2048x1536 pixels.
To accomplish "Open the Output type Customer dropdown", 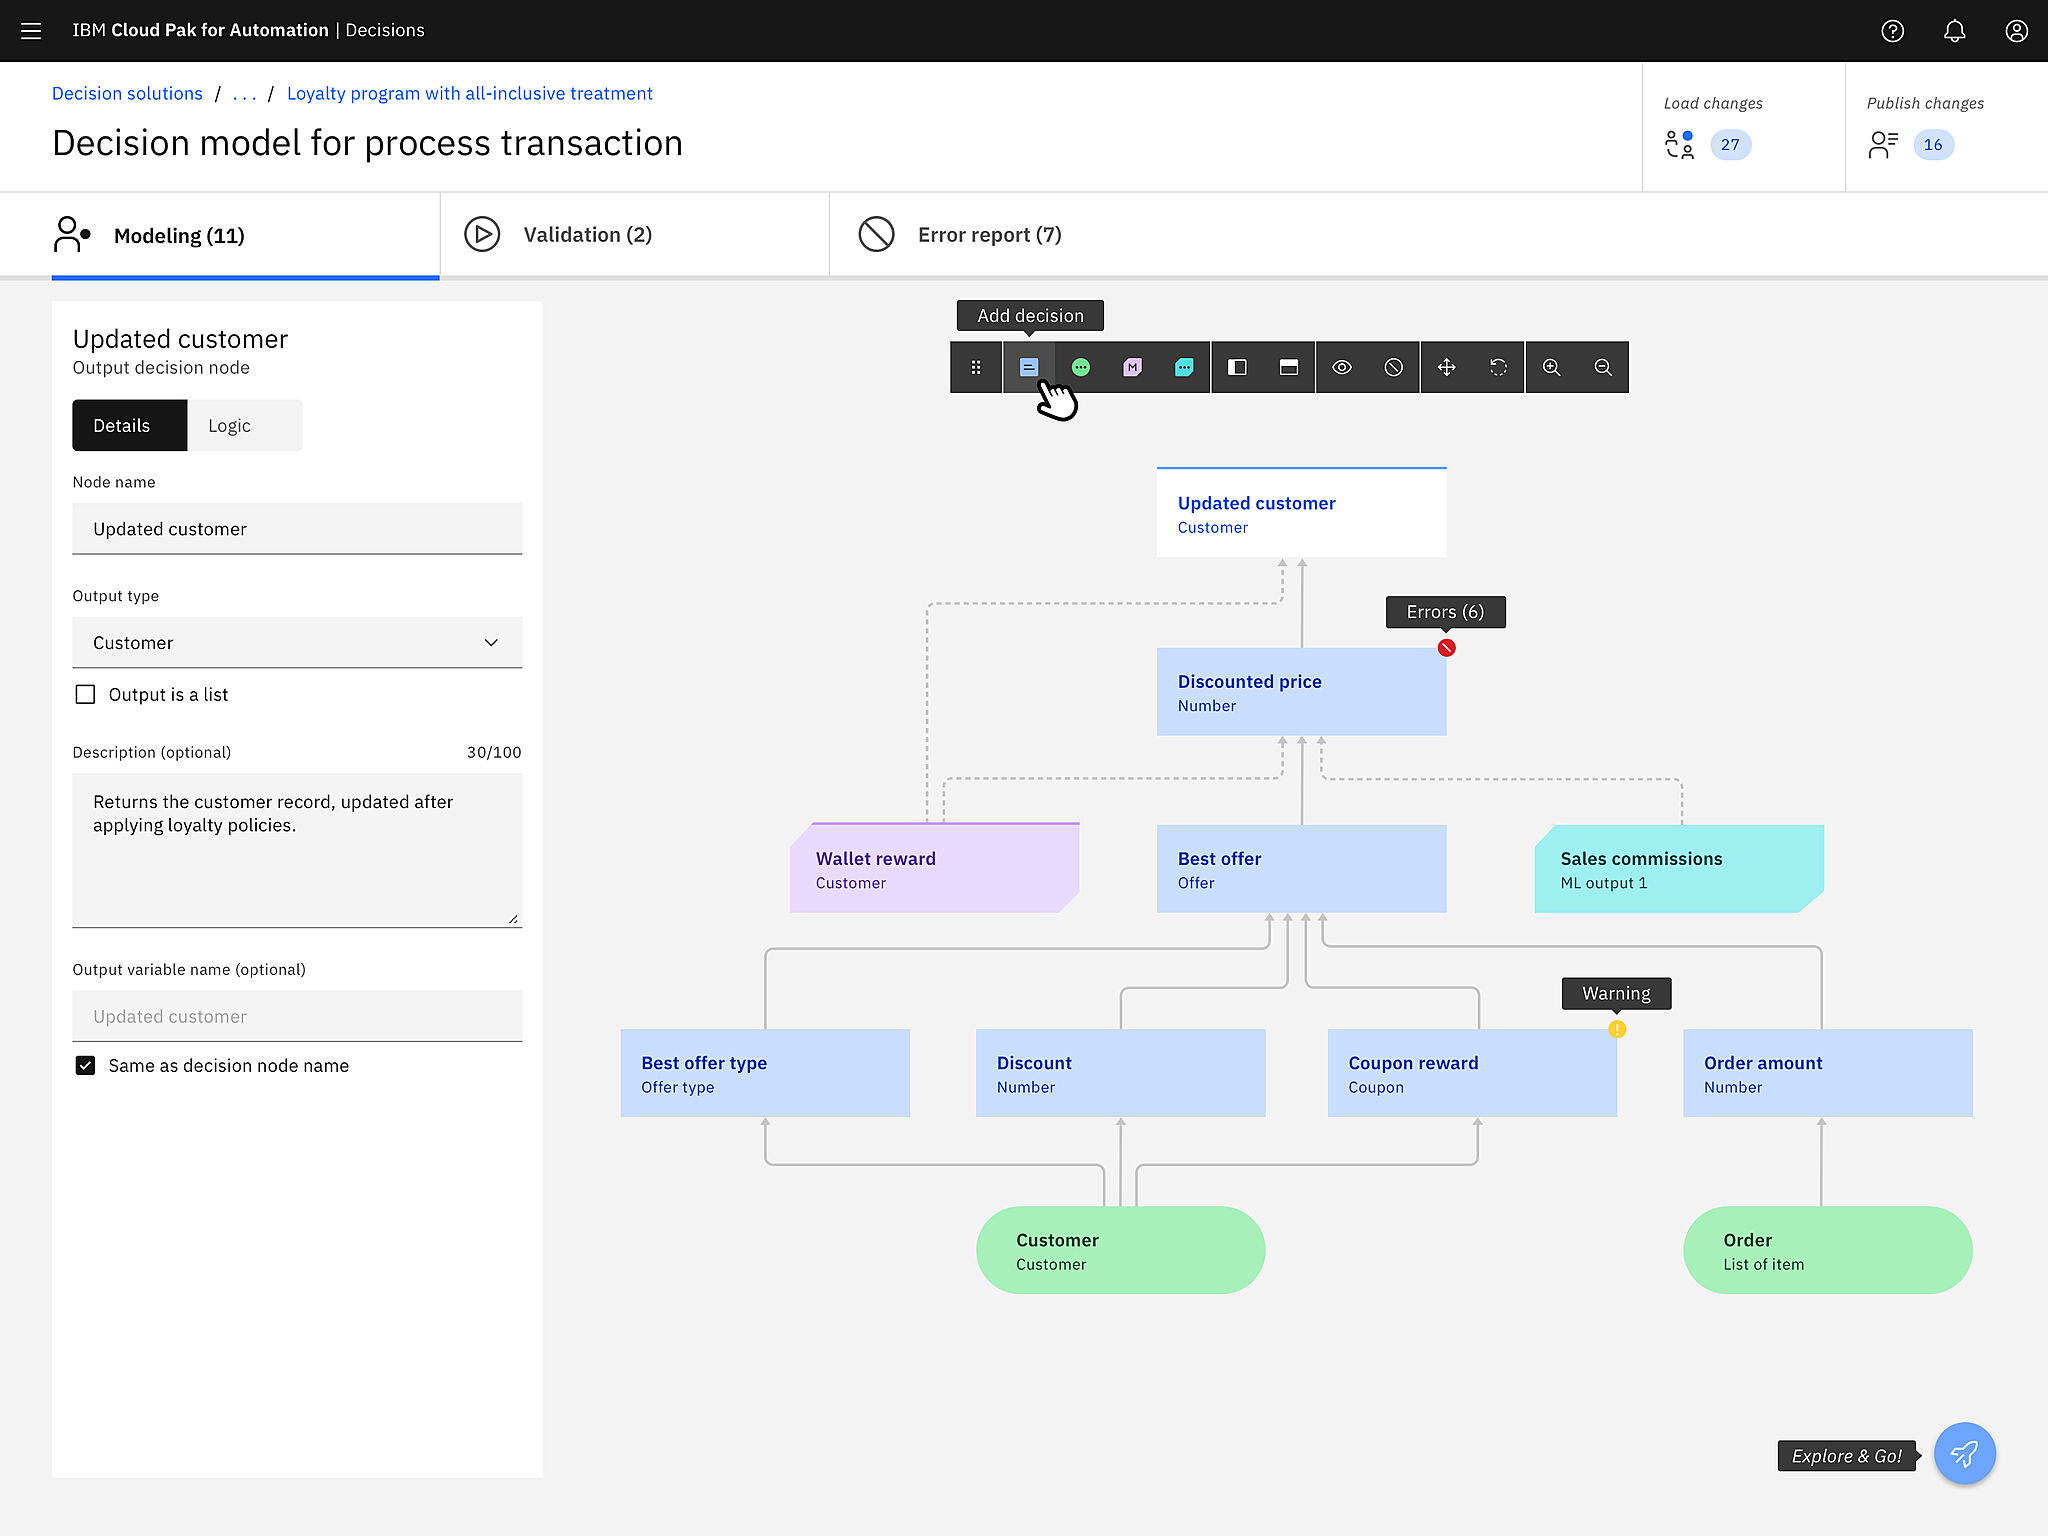I will tap(297, 642).
